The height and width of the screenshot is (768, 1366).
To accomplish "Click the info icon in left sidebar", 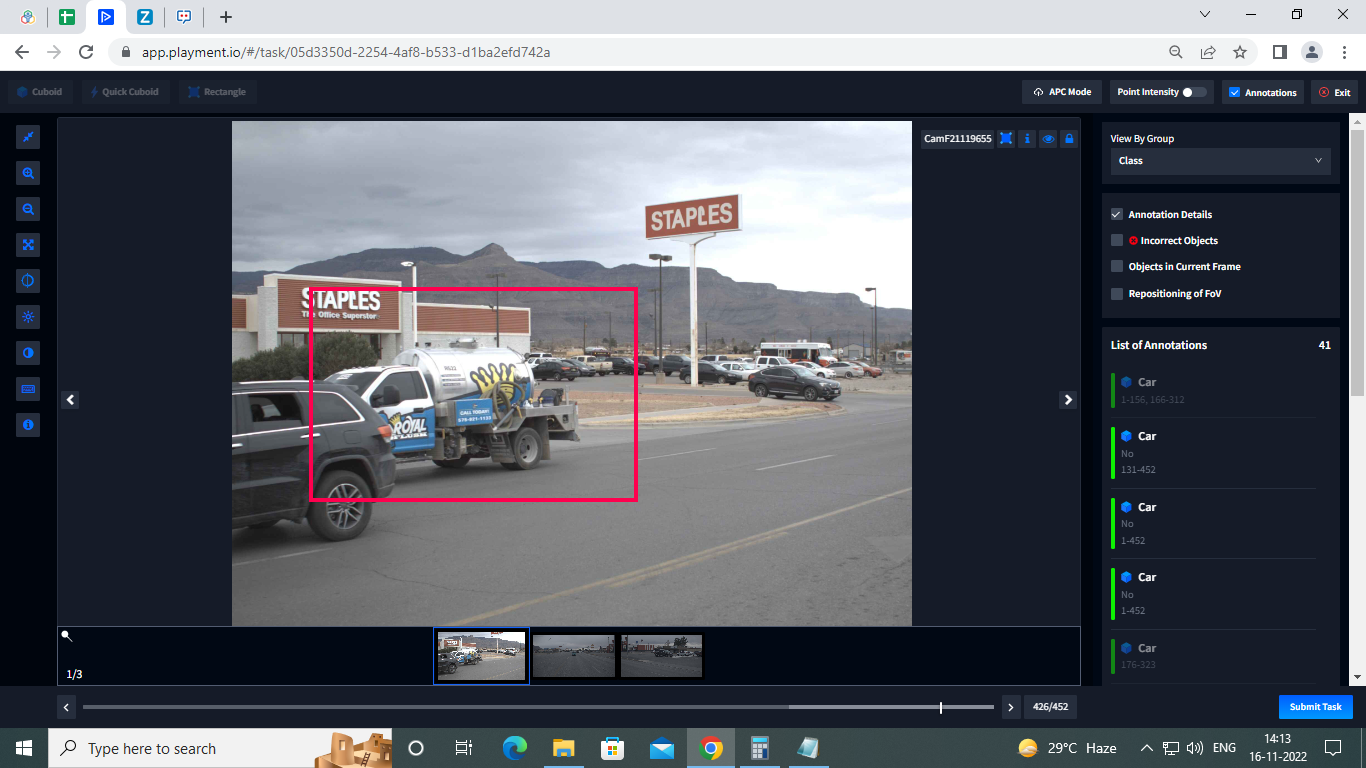I will 28,425.
